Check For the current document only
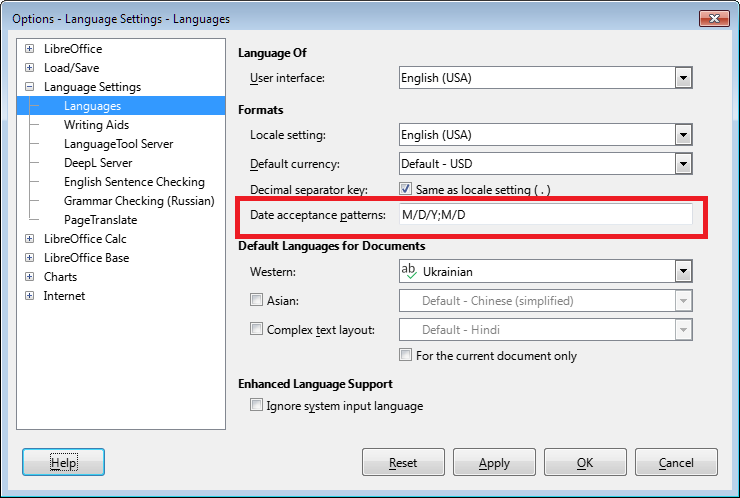The width and height of the screenshot is (740, 498). pyautogui.click(x=405, y=355)
